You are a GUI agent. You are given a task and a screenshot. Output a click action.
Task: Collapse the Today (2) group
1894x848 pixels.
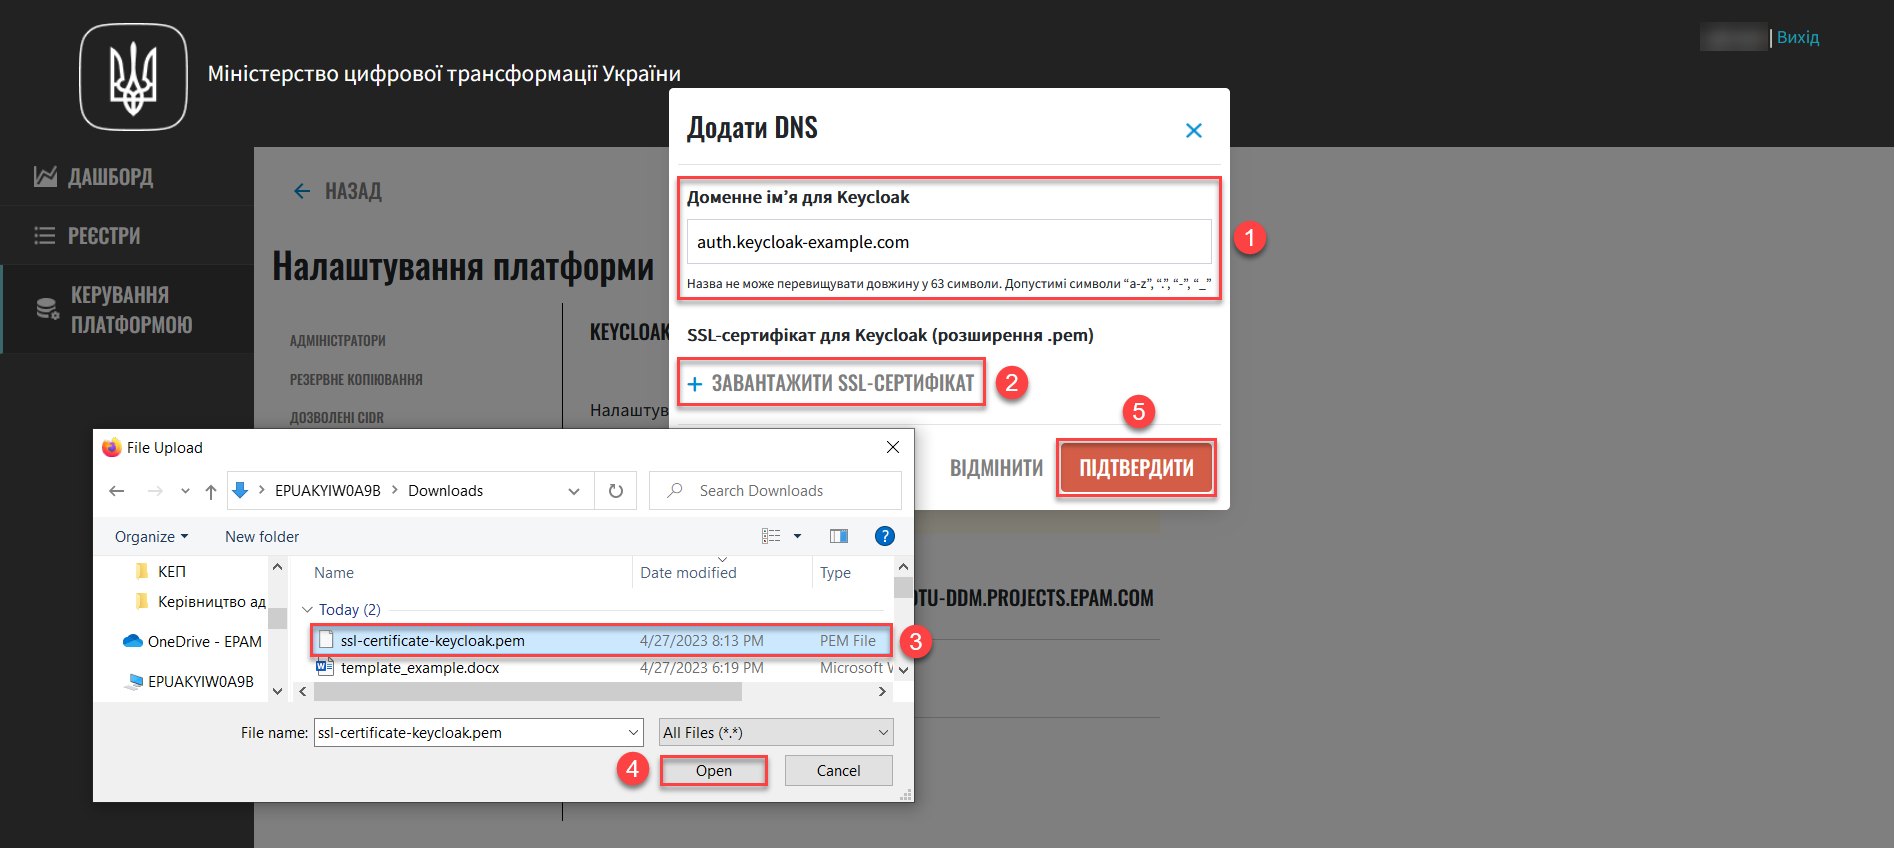[307, 610]
